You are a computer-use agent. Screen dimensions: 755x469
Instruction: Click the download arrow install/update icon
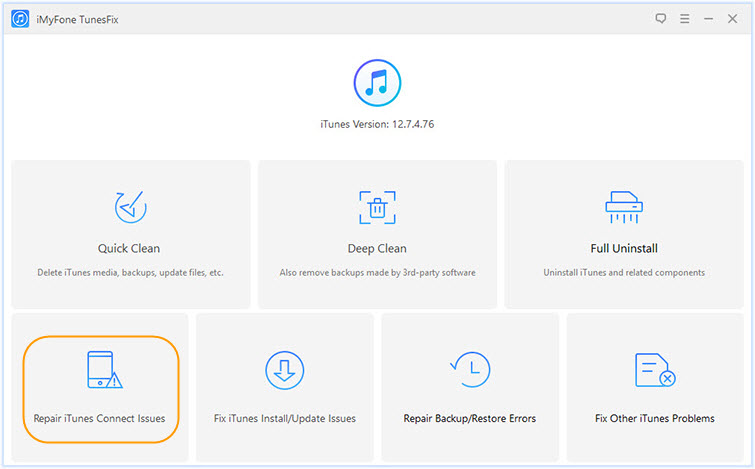(x=285, y=370)
